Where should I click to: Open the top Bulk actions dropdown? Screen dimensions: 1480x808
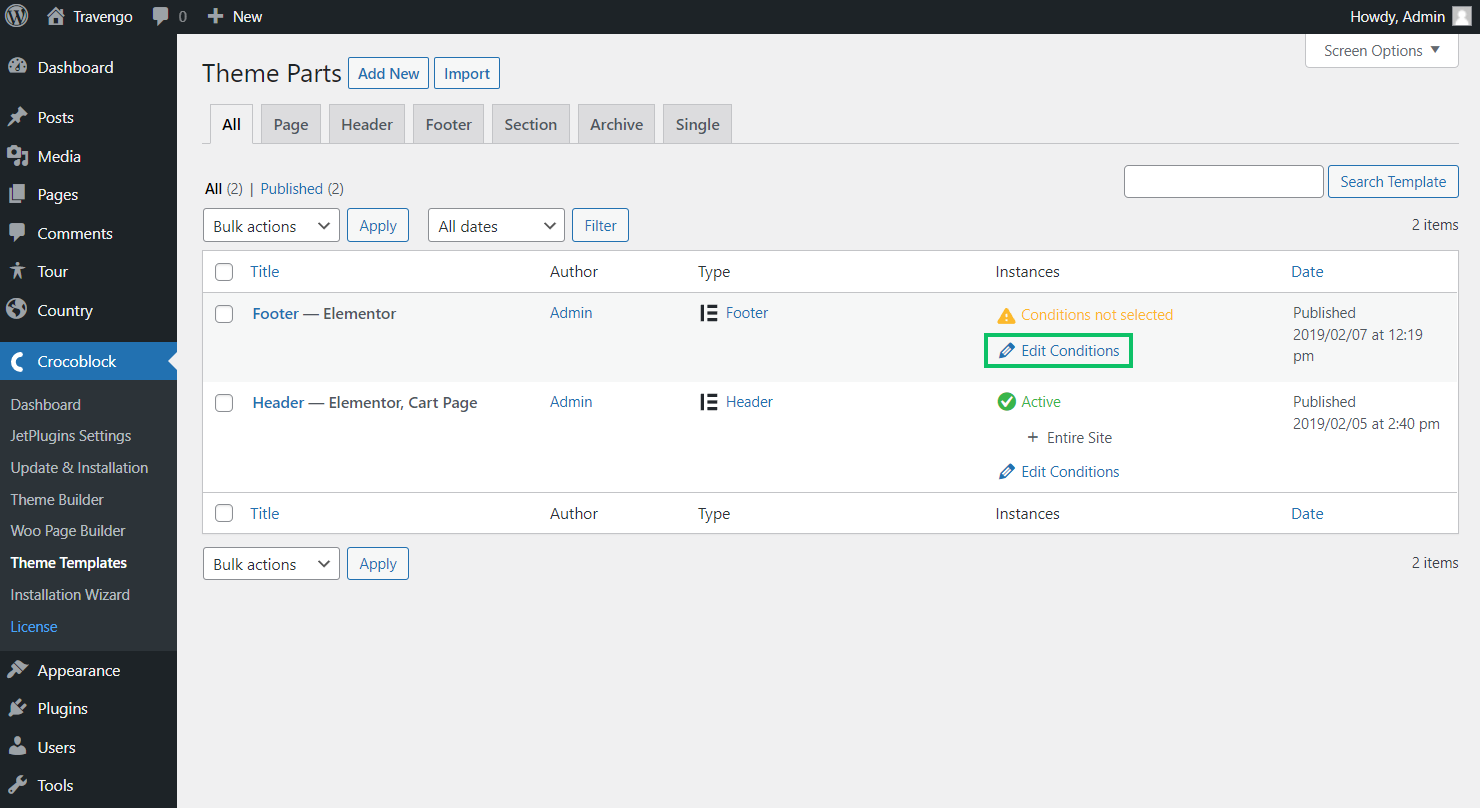271,226
